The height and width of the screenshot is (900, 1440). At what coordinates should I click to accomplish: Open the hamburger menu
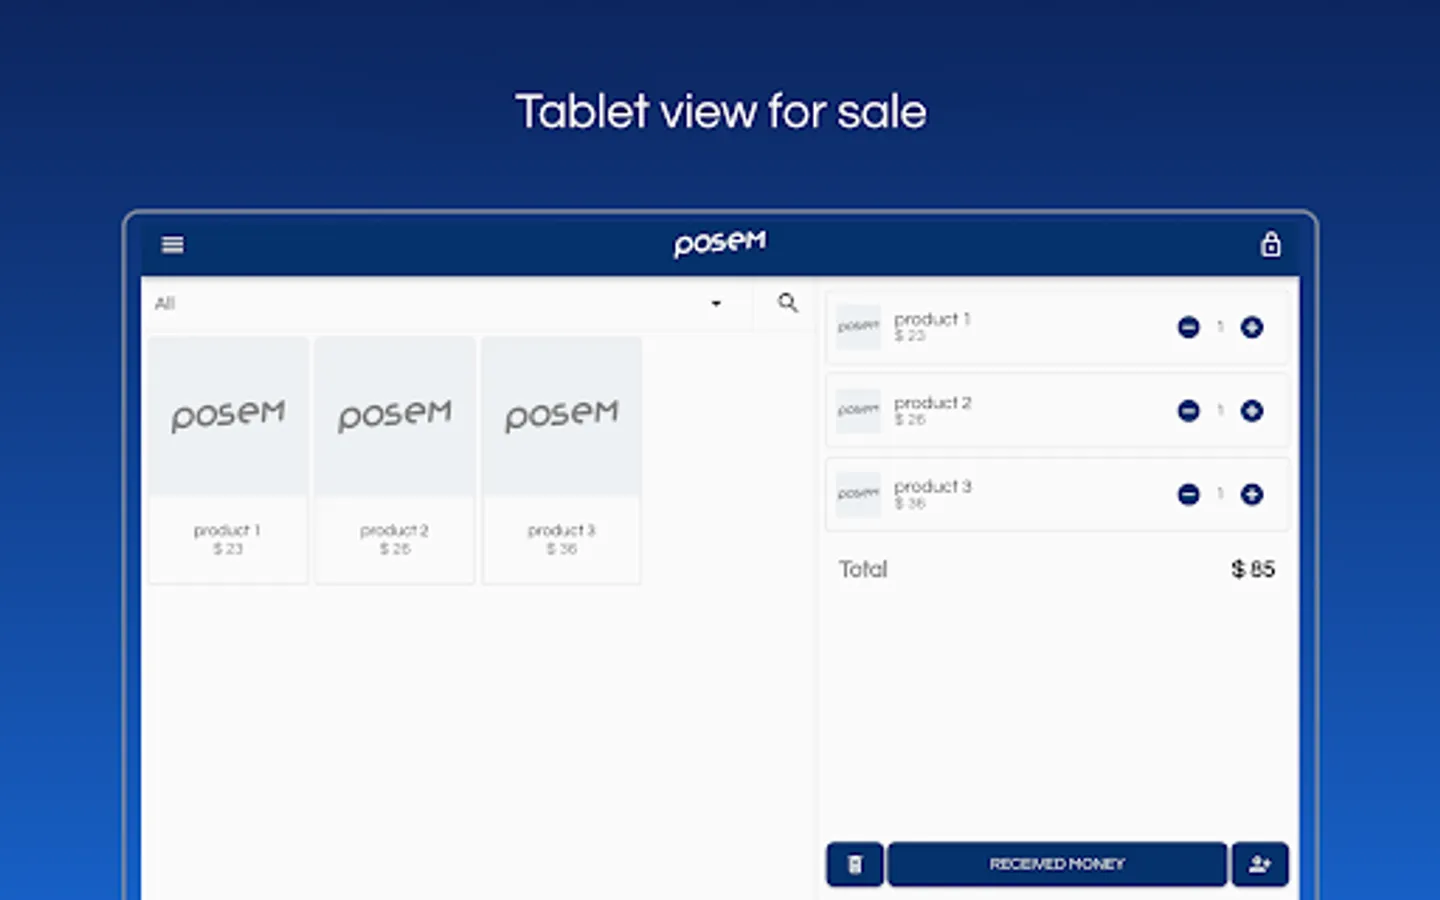point(172,245)
